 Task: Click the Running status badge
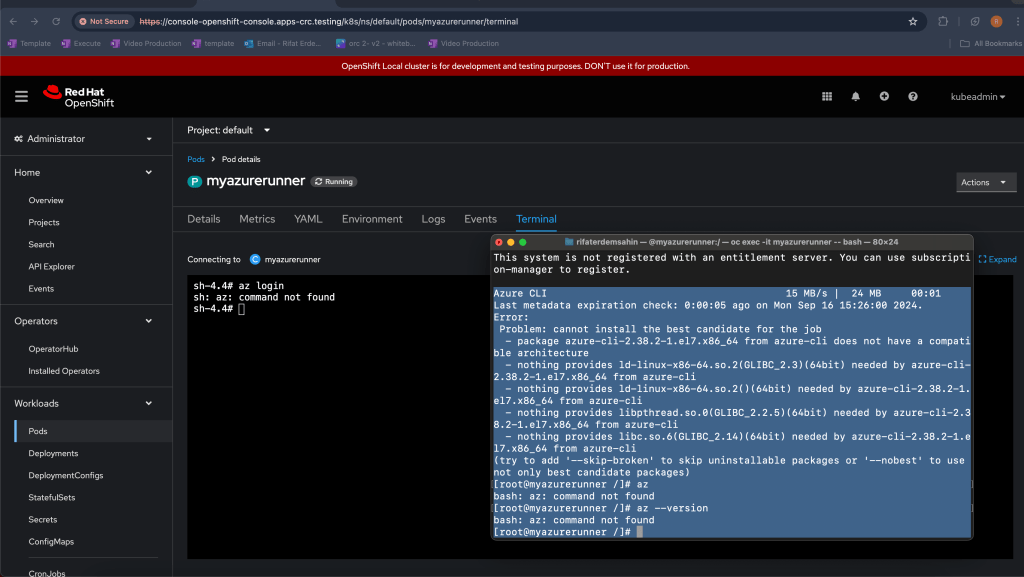click(x=334, y=181)
